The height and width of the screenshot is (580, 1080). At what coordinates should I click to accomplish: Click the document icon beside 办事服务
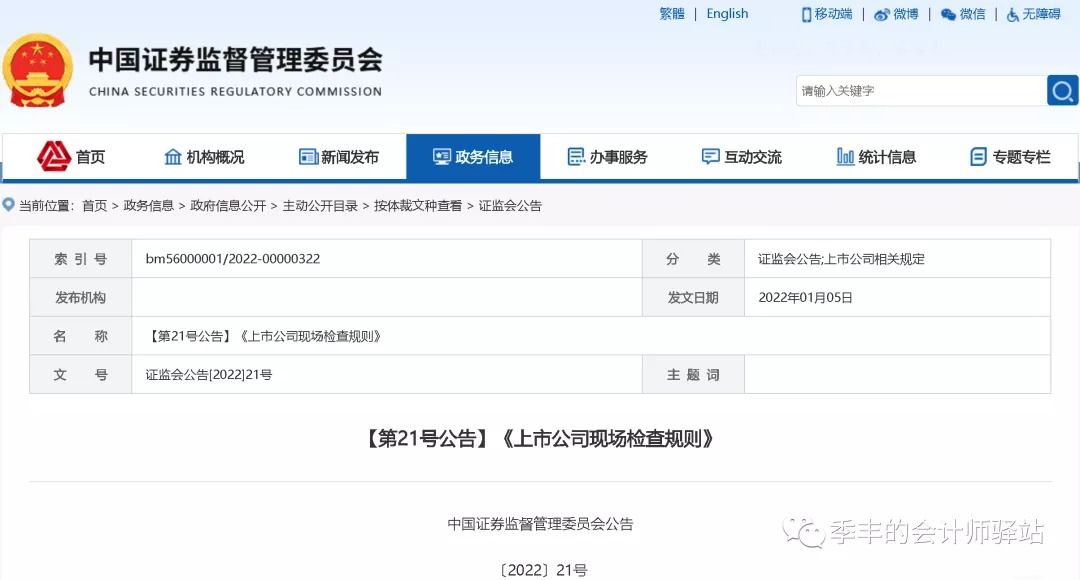[576, 157]
